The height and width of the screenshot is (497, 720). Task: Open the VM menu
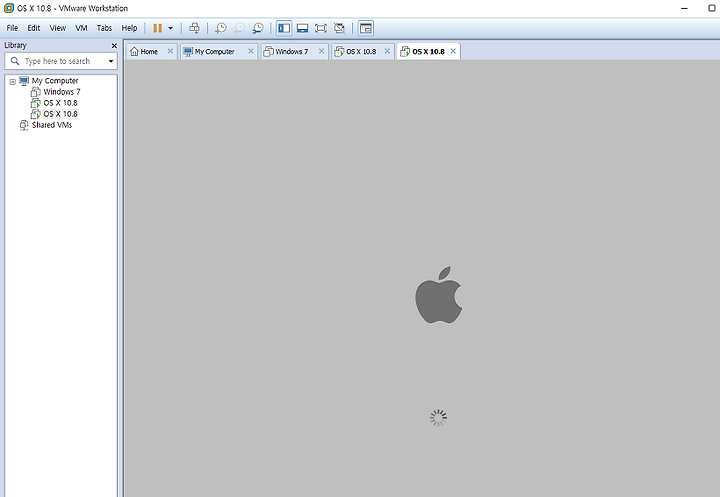pos(81,28)
